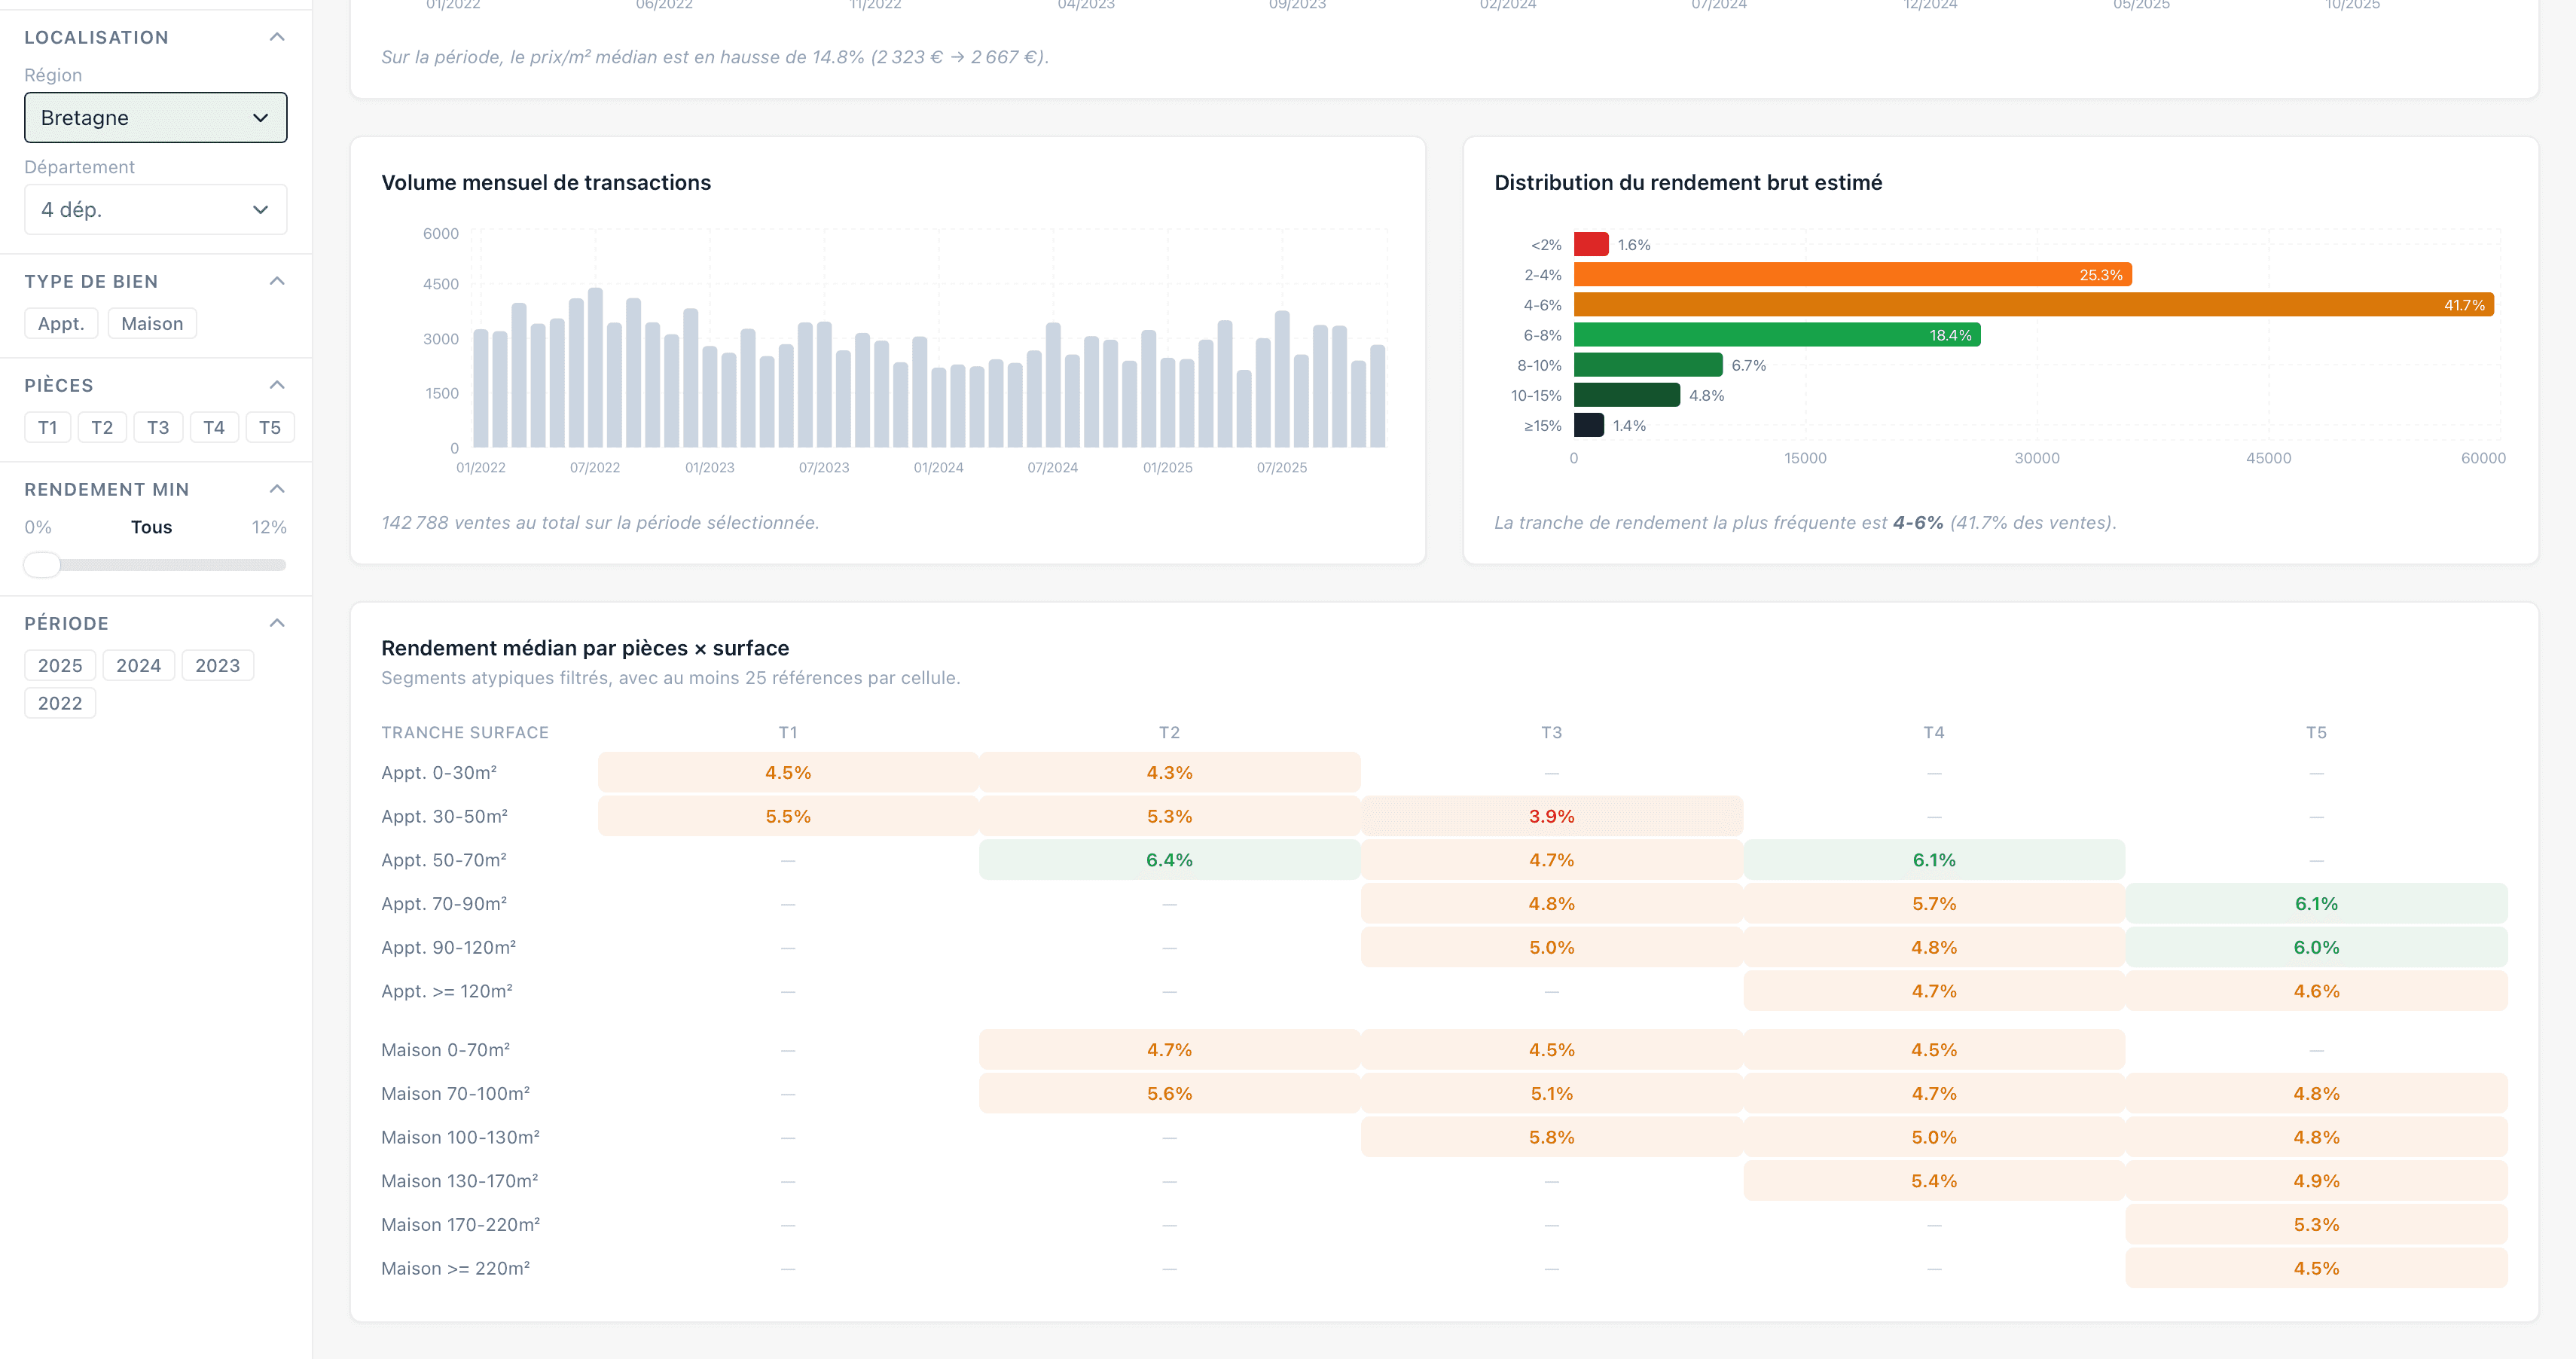Toggle the T1 rooms filter chip

coord(47,428)
